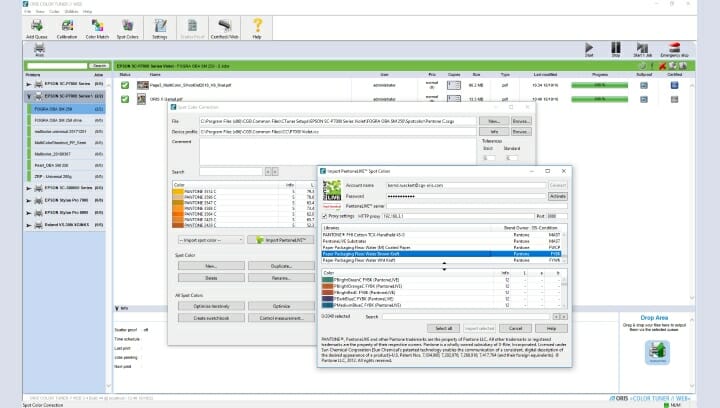Viewport: 720px width, 408px height.
Task: Expand the EPSON Stylus Pro 7900 printer node
Action: click(x=28, y=201)
